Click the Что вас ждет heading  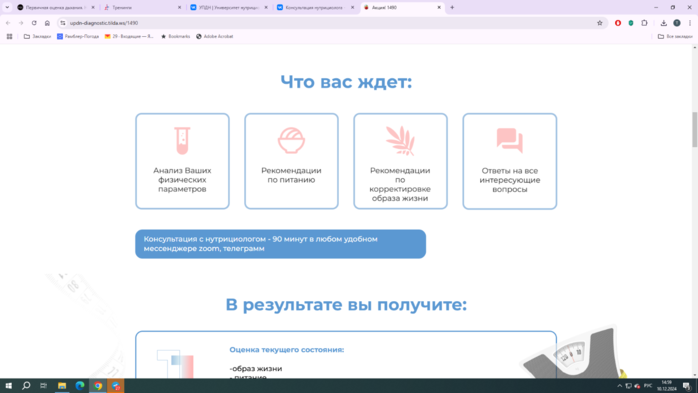[x=346, y=82]
